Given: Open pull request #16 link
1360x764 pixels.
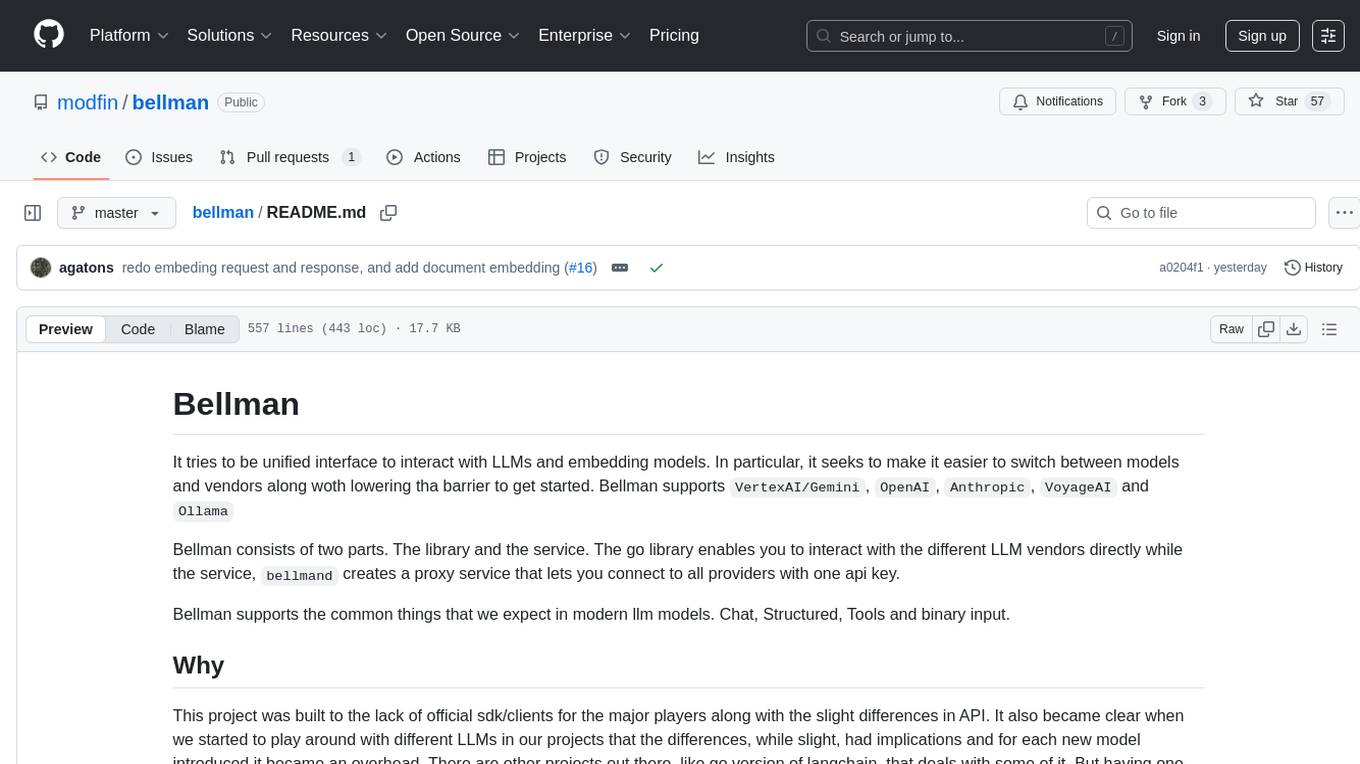Looking at the screenshot, I should (x=581, y=268).
